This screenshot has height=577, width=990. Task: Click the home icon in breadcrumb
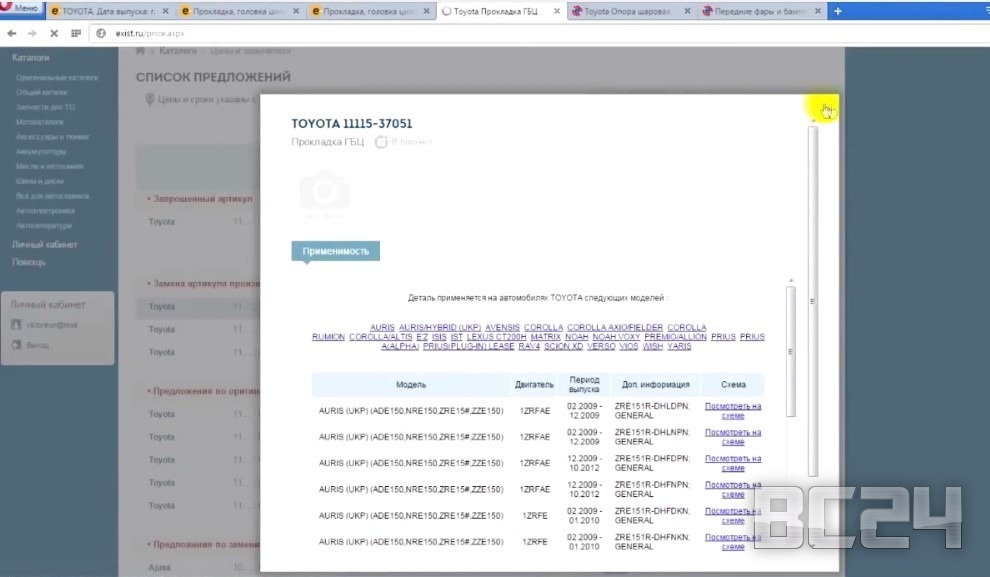[141, 50]
